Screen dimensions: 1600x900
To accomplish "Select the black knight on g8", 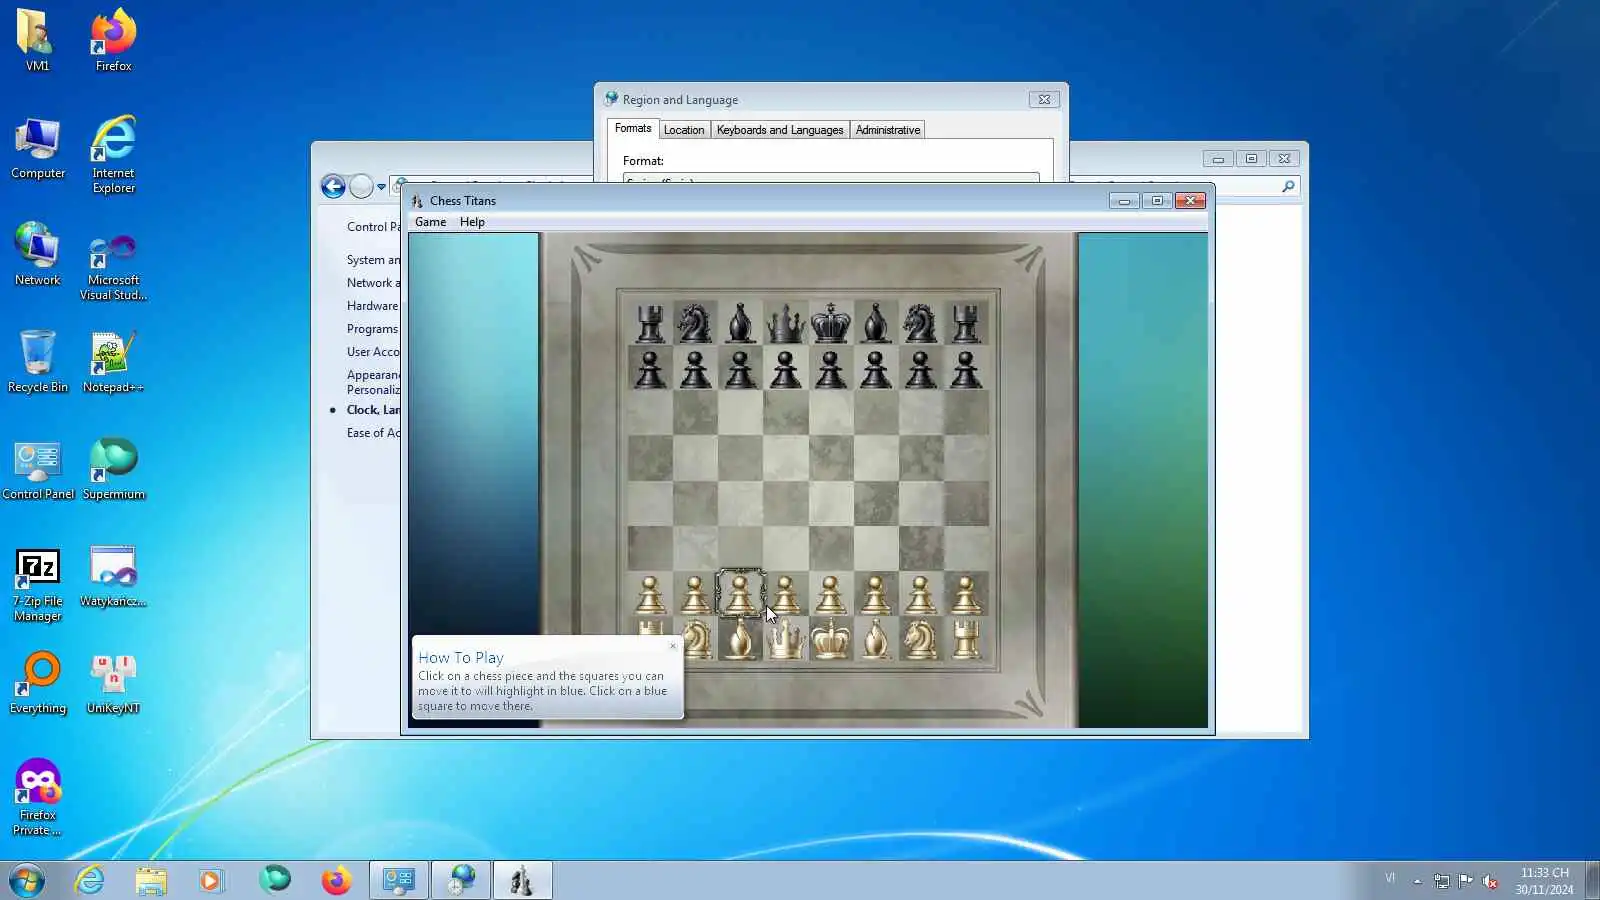I will pos(920,323).
